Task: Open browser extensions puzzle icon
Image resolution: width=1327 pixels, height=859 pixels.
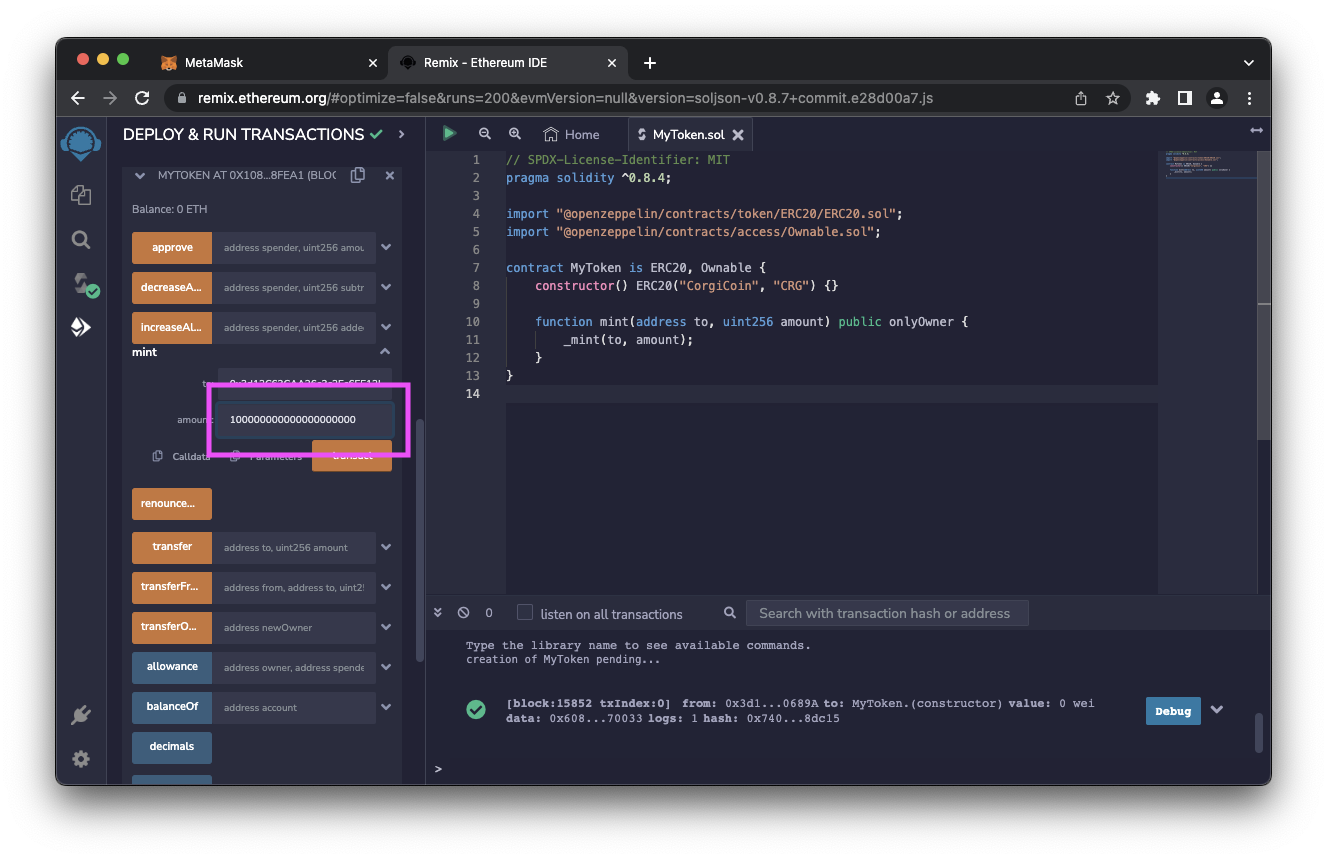Action: coord(1153,98)
